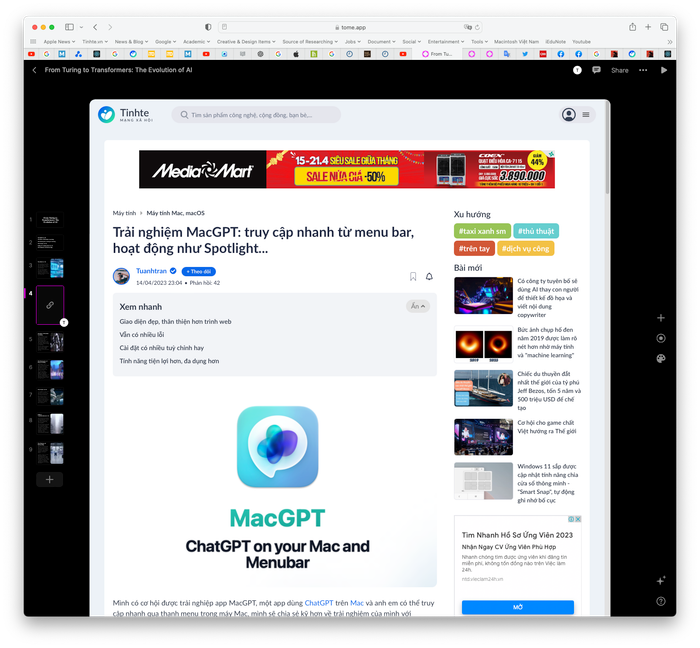
Task: Collapse 'Xem nhanh' with the Ẩn button
Action: coord(418,306)
